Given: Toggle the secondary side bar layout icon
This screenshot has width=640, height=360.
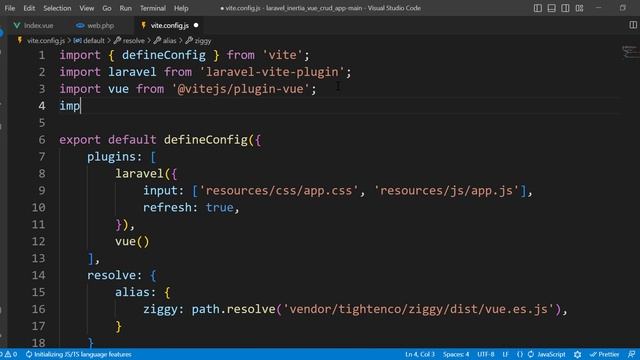Looking at the screenshot, I should [565, 8].
